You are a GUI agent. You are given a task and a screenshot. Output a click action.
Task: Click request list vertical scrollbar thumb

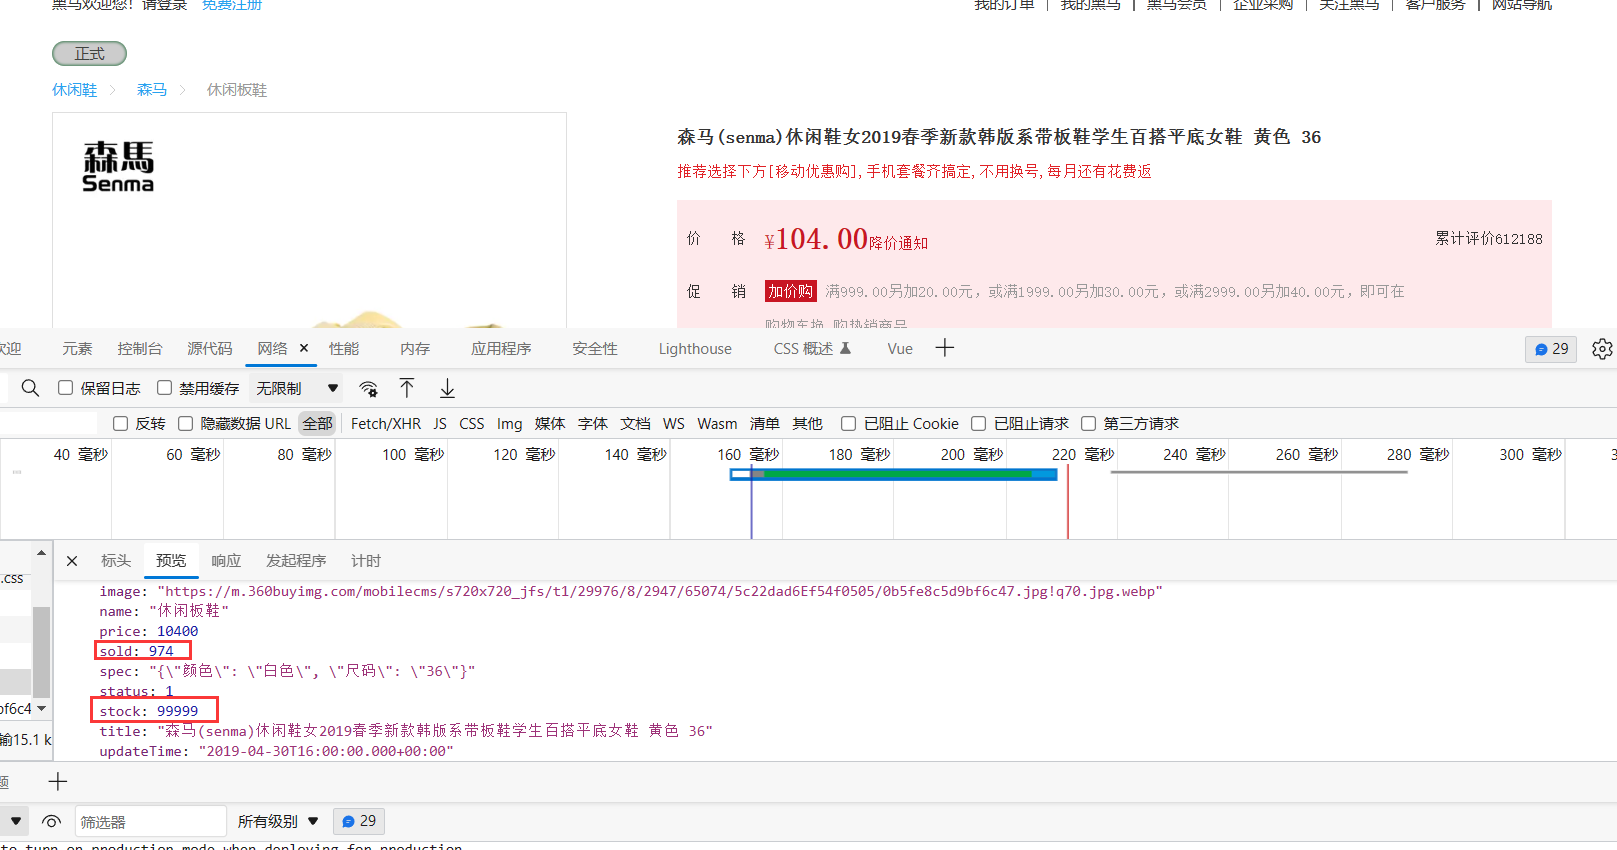pyautogui.click(x=41, y=651)
